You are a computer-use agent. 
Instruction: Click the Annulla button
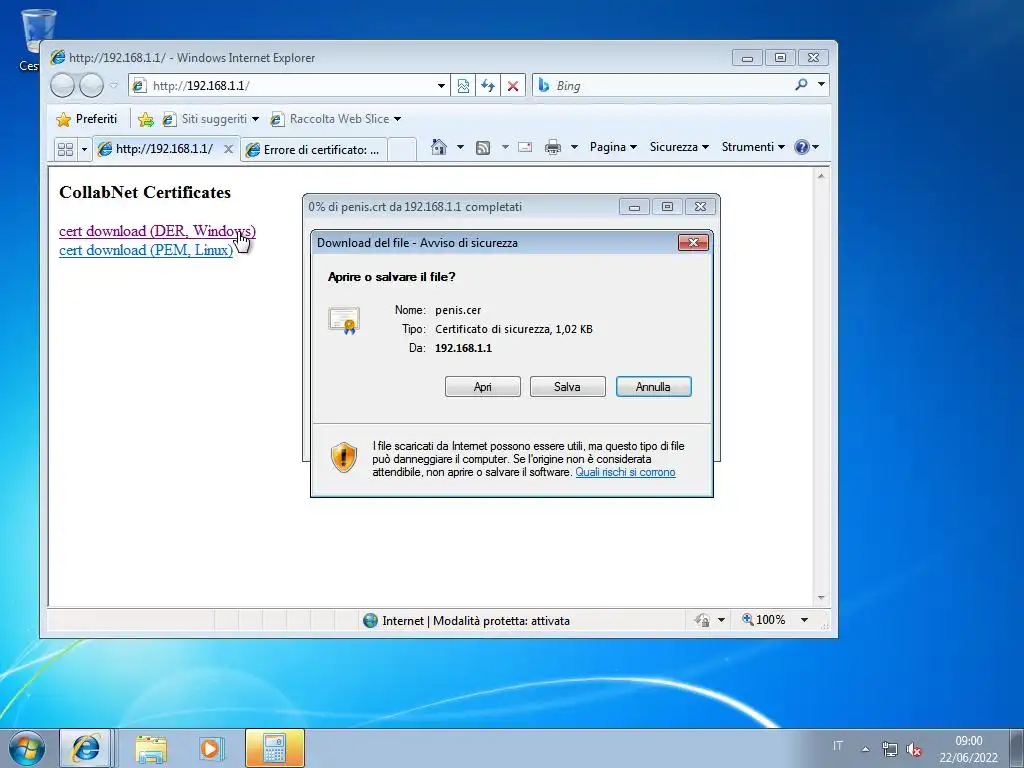pyautogui.click(x=653, y=387)
